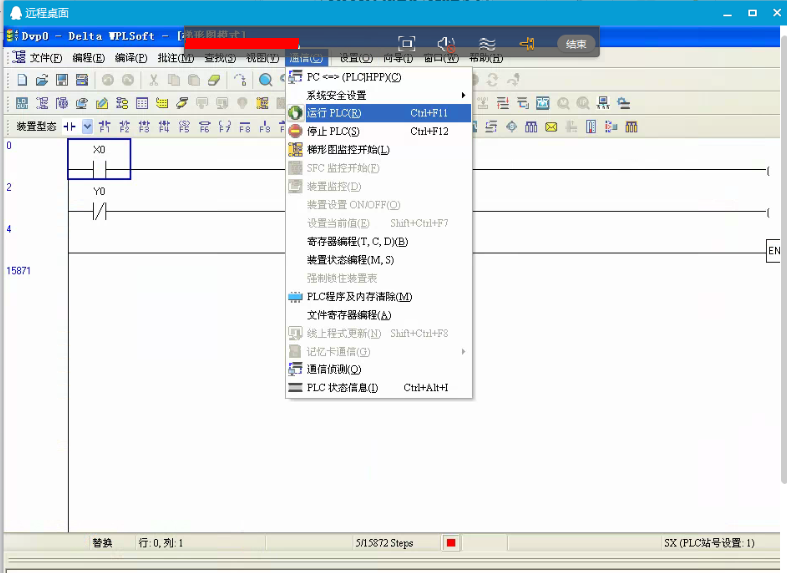This screenshot has width=787, height=573.
Task: Click the 结束 end session button
Action: (576, 44)
